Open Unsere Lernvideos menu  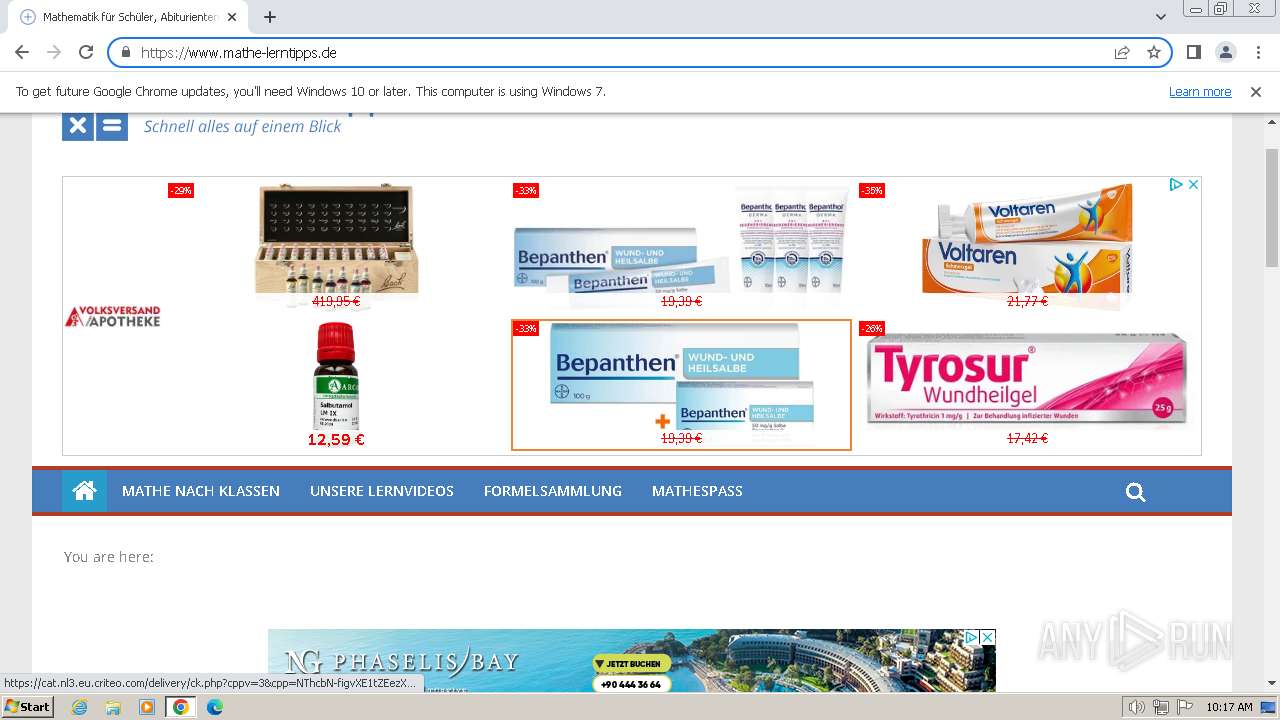tap(382, 491)
